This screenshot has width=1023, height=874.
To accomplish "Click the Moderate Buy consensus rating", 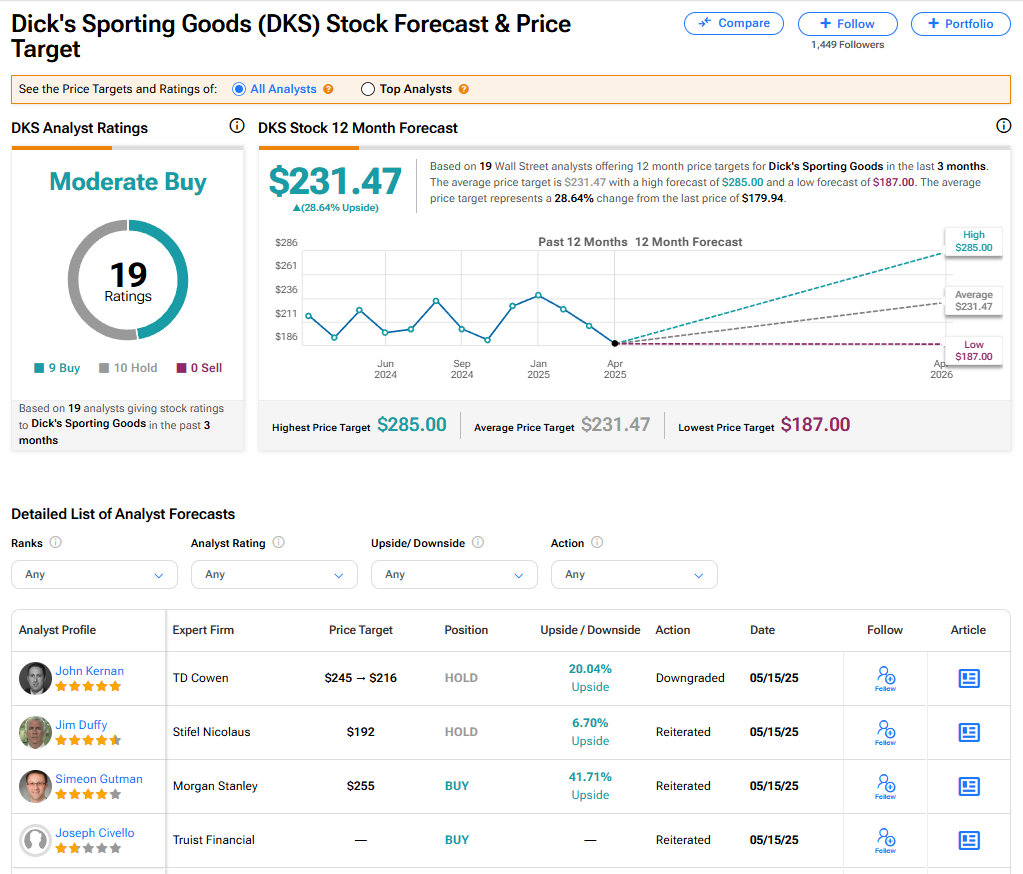I will 128,182.
